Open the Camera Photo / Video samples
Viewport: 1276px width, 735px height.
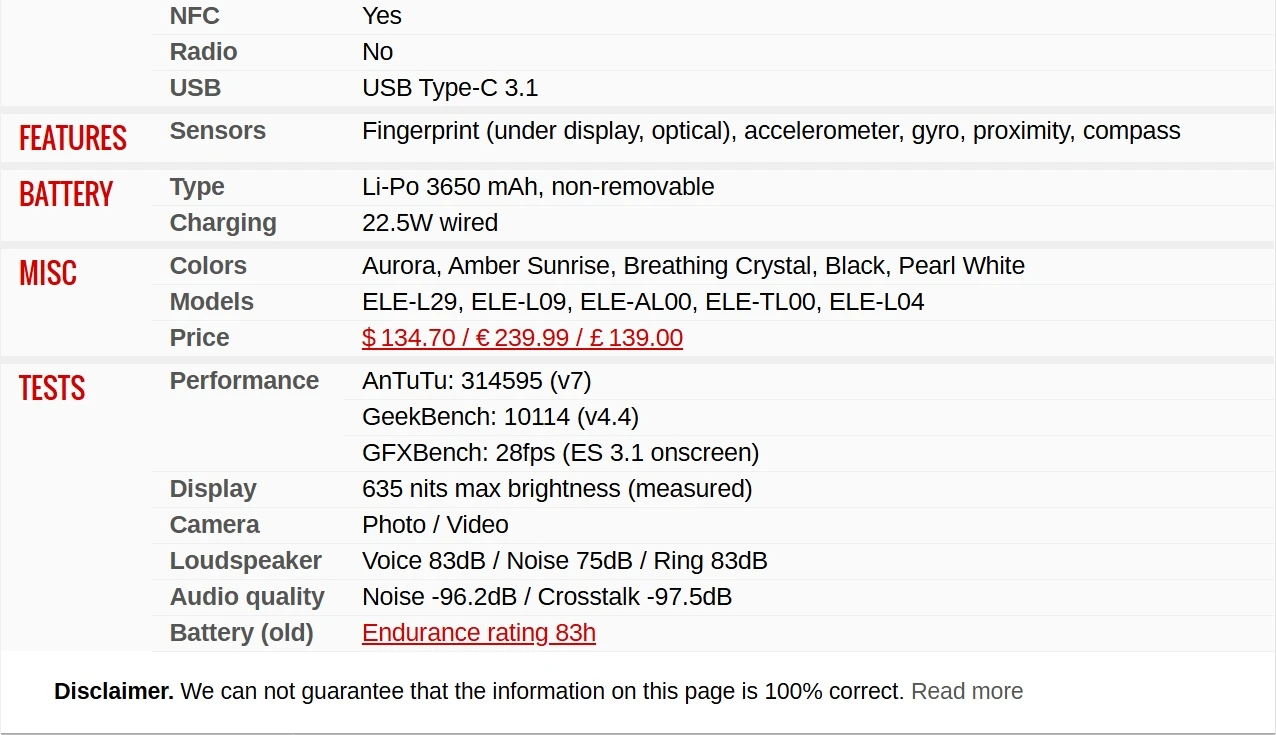435,525
